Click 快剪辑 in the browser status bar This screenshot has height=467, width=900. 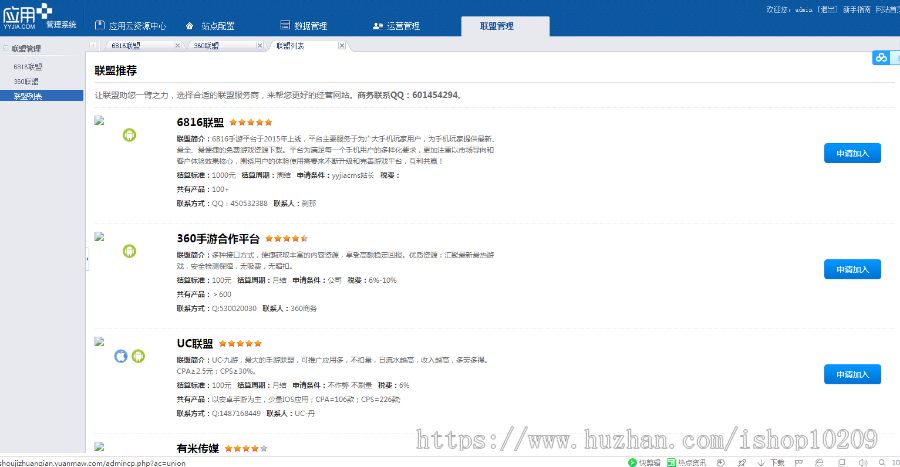coord(644,462)
